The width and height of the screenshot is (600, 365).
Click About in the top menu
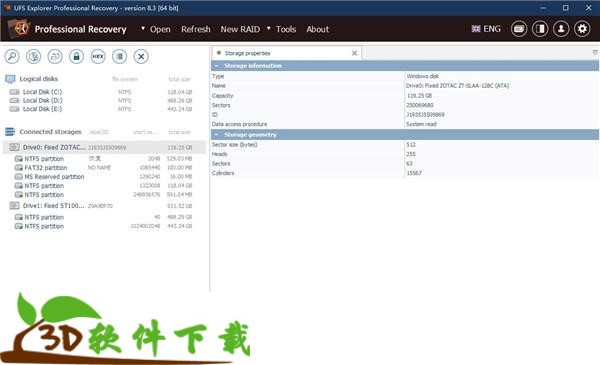point(318,29)
